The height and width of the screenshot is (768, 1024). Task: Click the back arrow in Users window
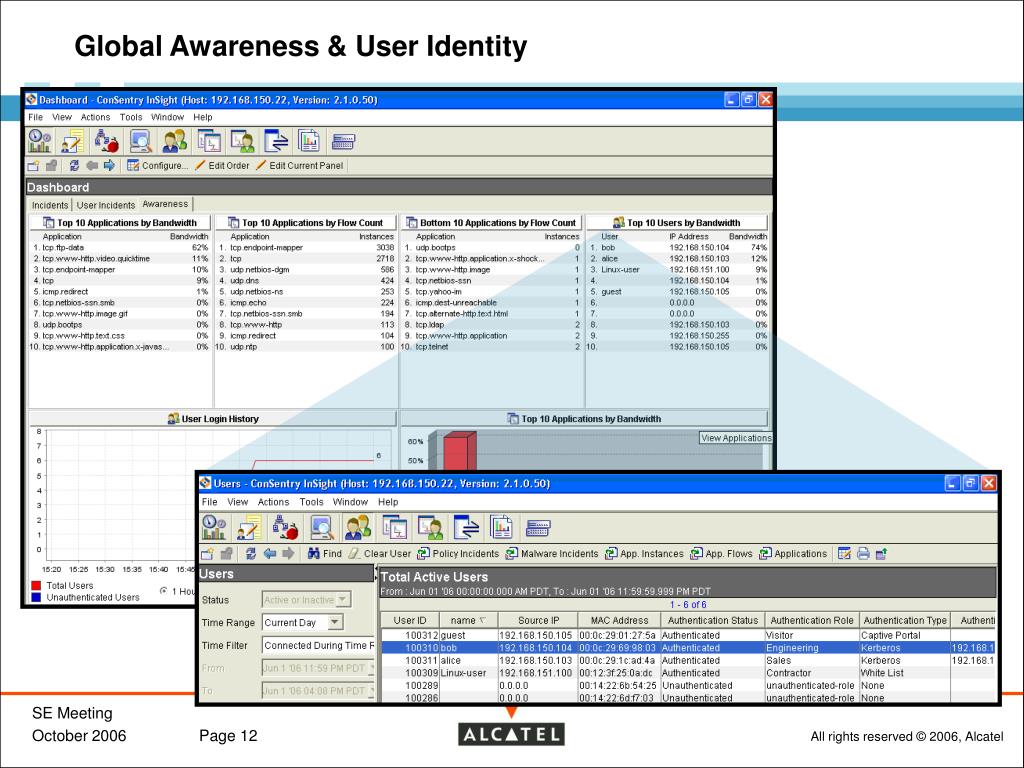[269, 554]
